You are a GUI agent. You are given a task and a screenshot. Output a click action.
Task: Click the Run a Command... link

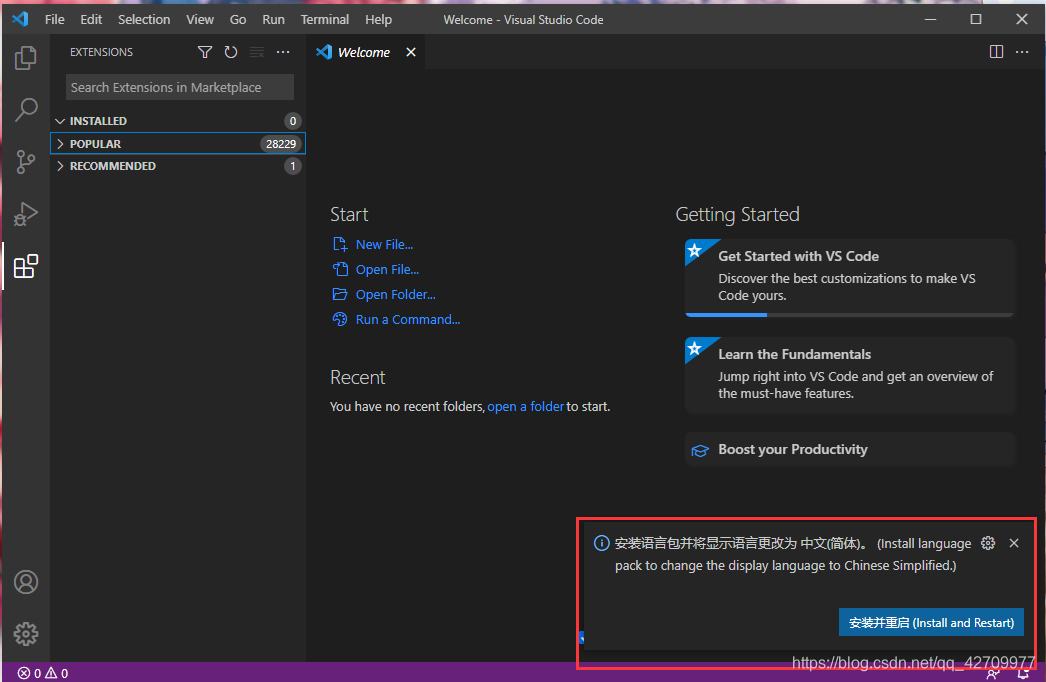point(408,319)
